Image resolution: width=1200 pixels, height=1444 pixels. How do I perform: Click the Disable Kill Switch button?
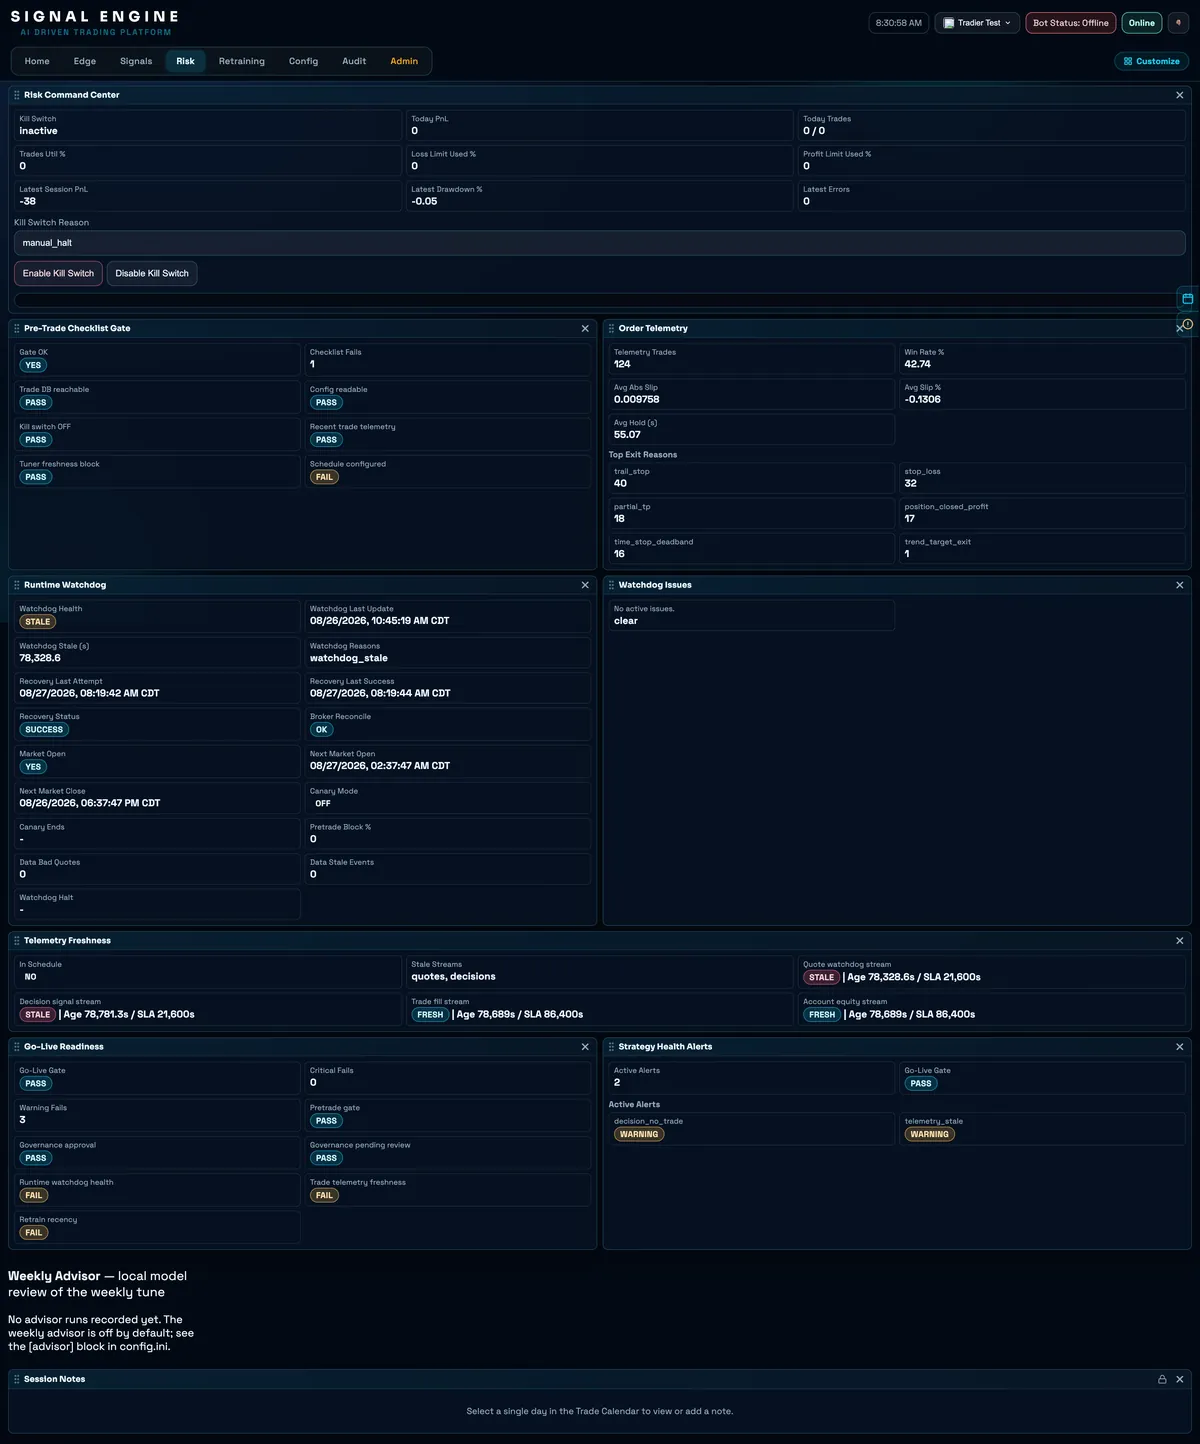point(152,273)
